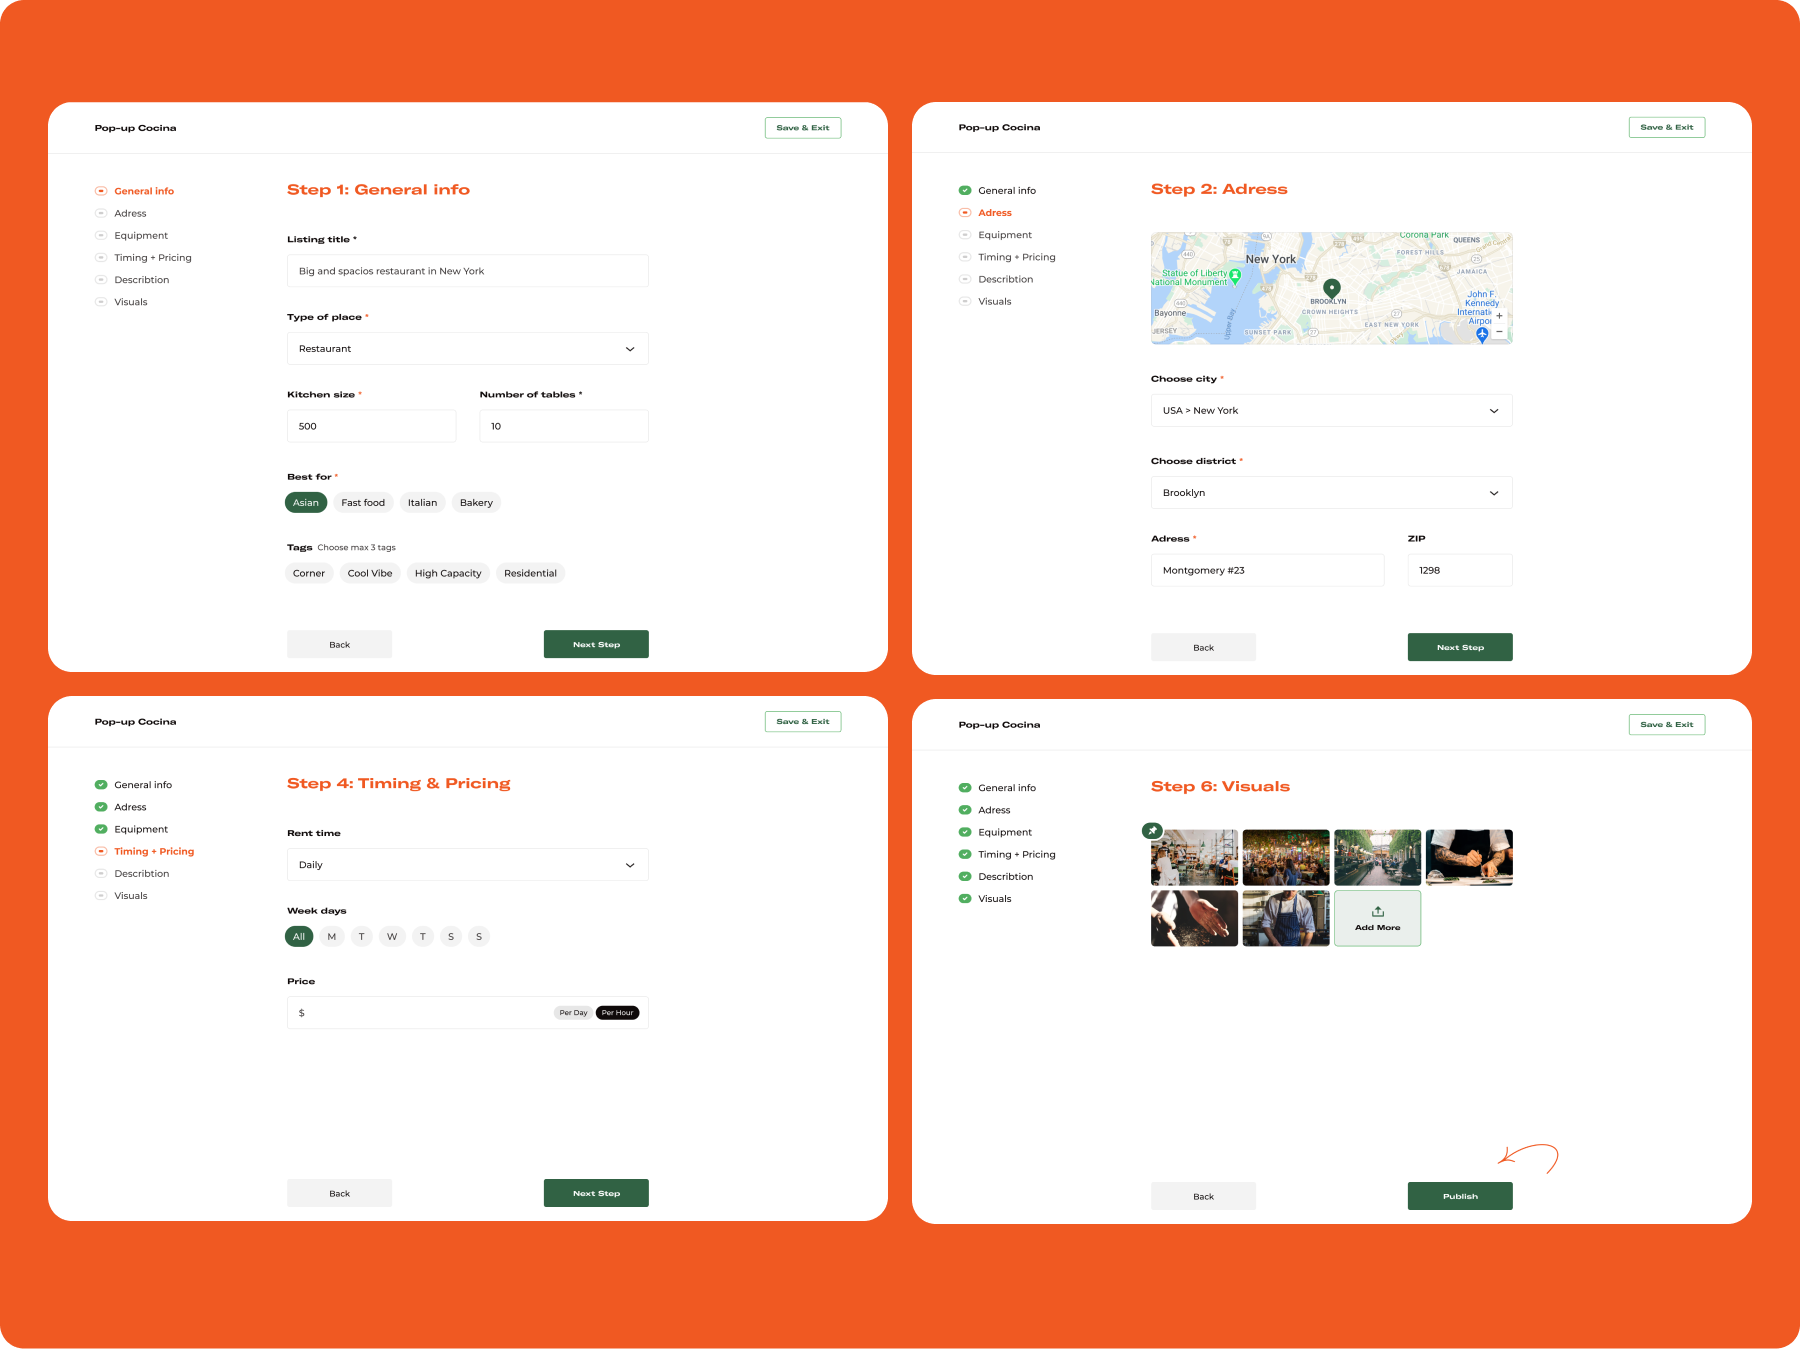Select the Cool Vibe tag
This screenshot has height=1349, width=1800.
click(x=370, y=573)
